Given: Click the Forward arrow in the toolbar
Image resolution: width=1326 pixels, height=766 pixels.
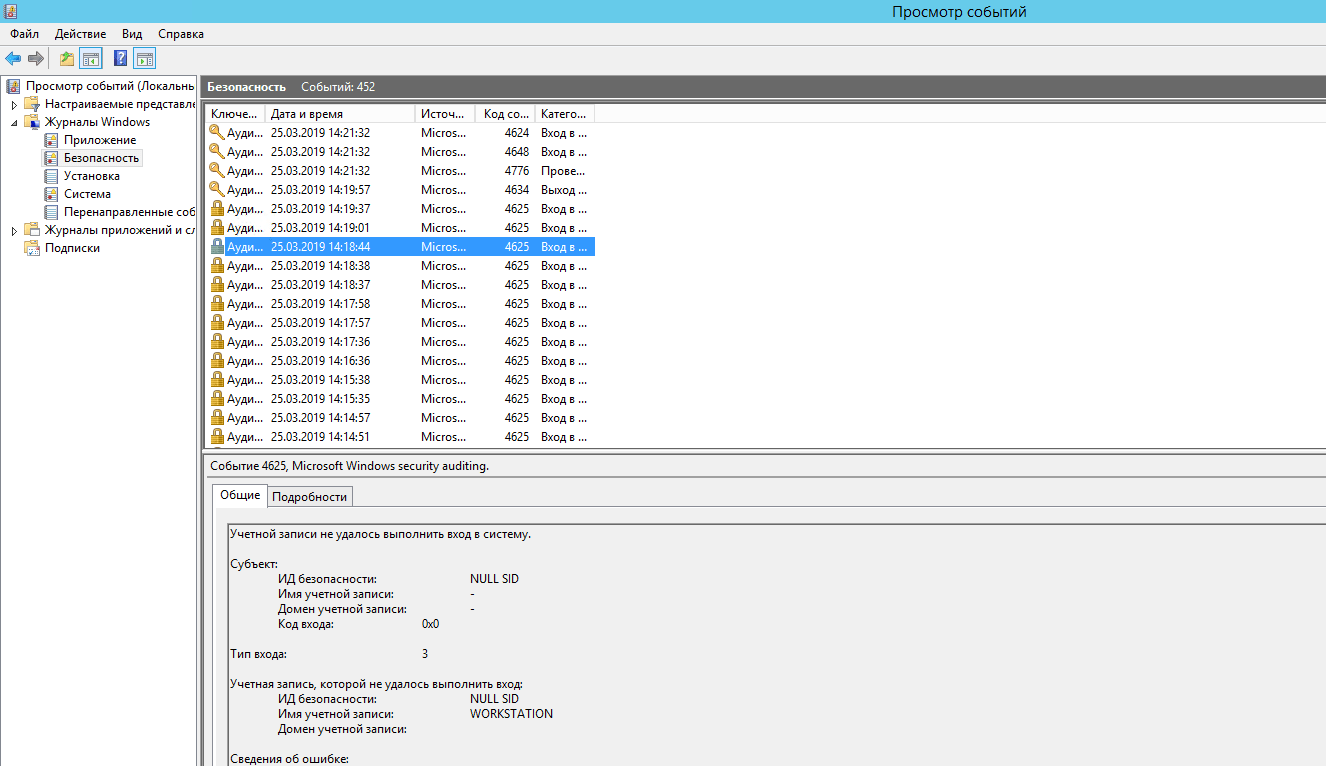Looking at the screenshot, I should (36, 58).
